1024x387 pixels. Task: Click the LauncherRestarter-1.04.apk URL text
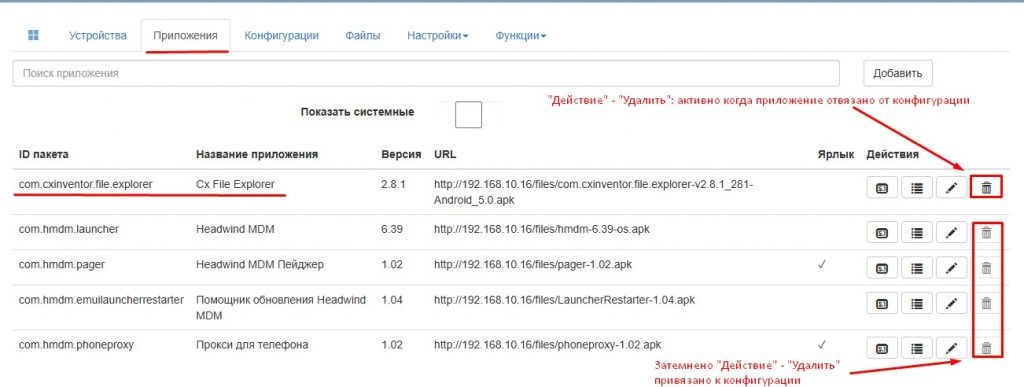coord(564,300)
